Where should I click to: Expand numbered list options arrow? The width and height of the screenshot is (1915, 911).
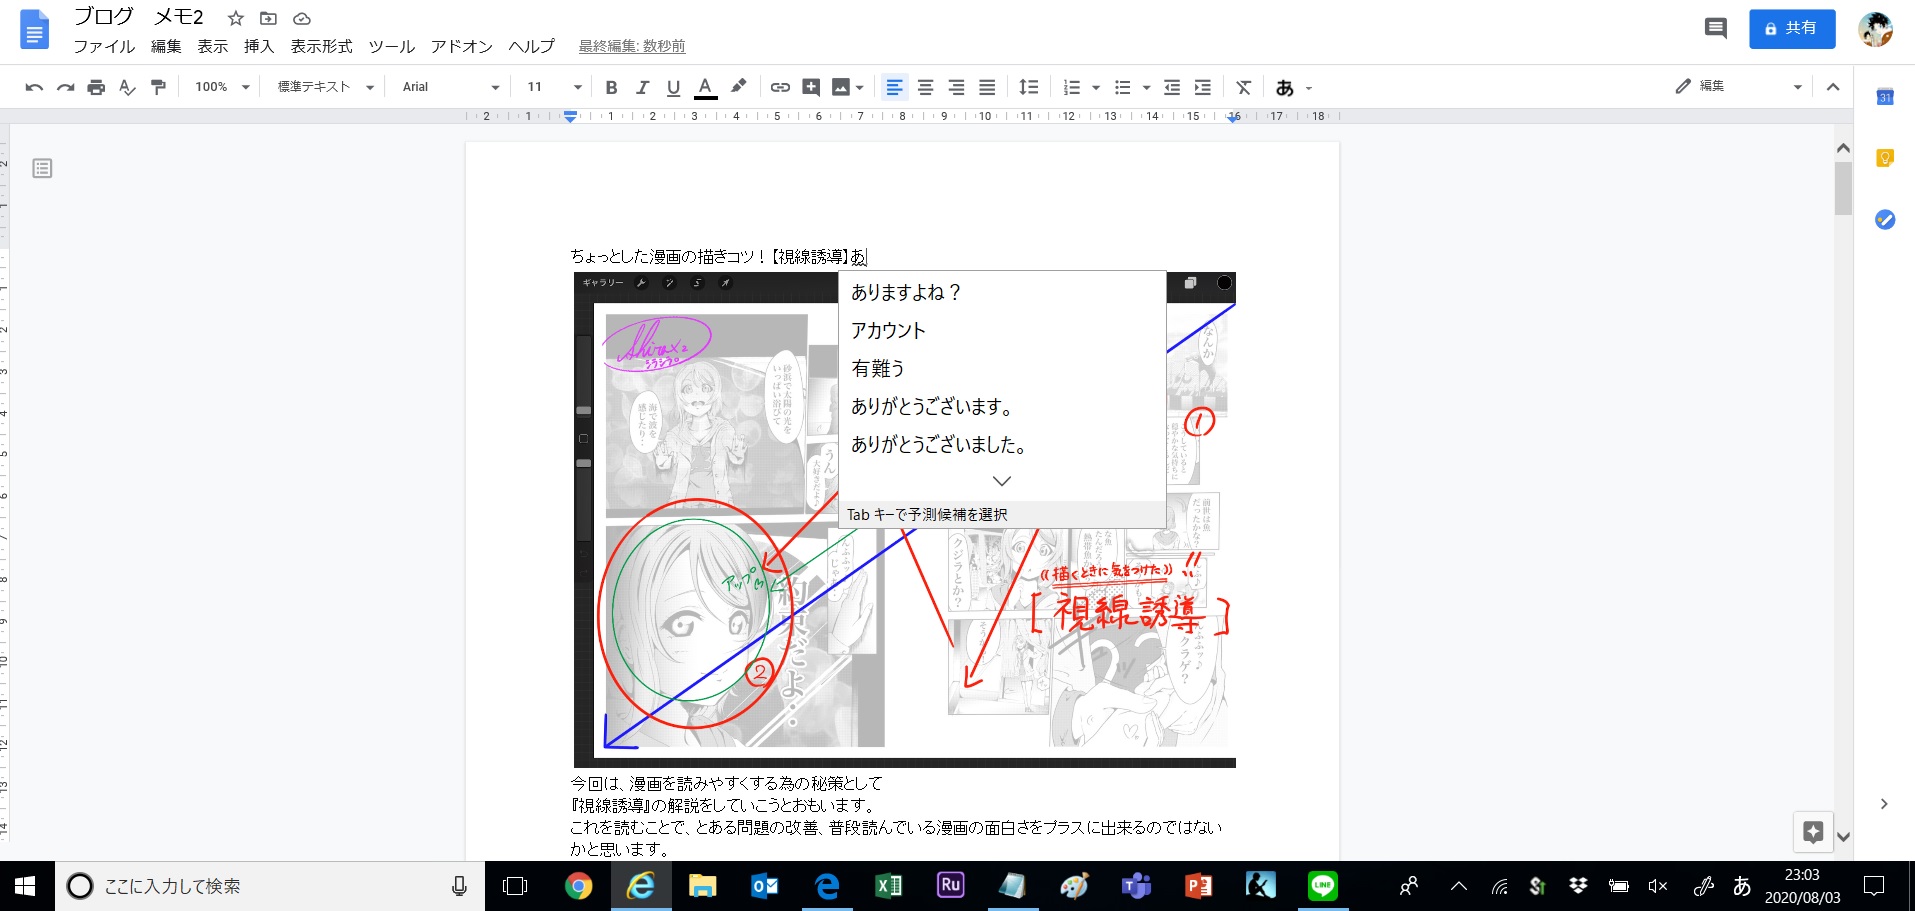click(1096, 88)
